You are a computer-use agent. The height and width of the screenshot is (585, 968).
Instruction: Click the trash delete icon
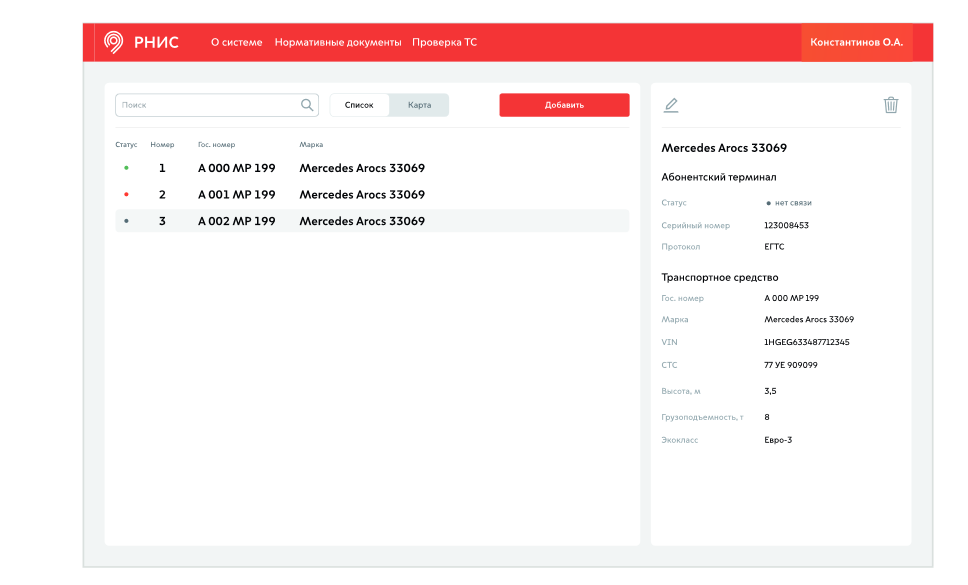pos(891,105)
